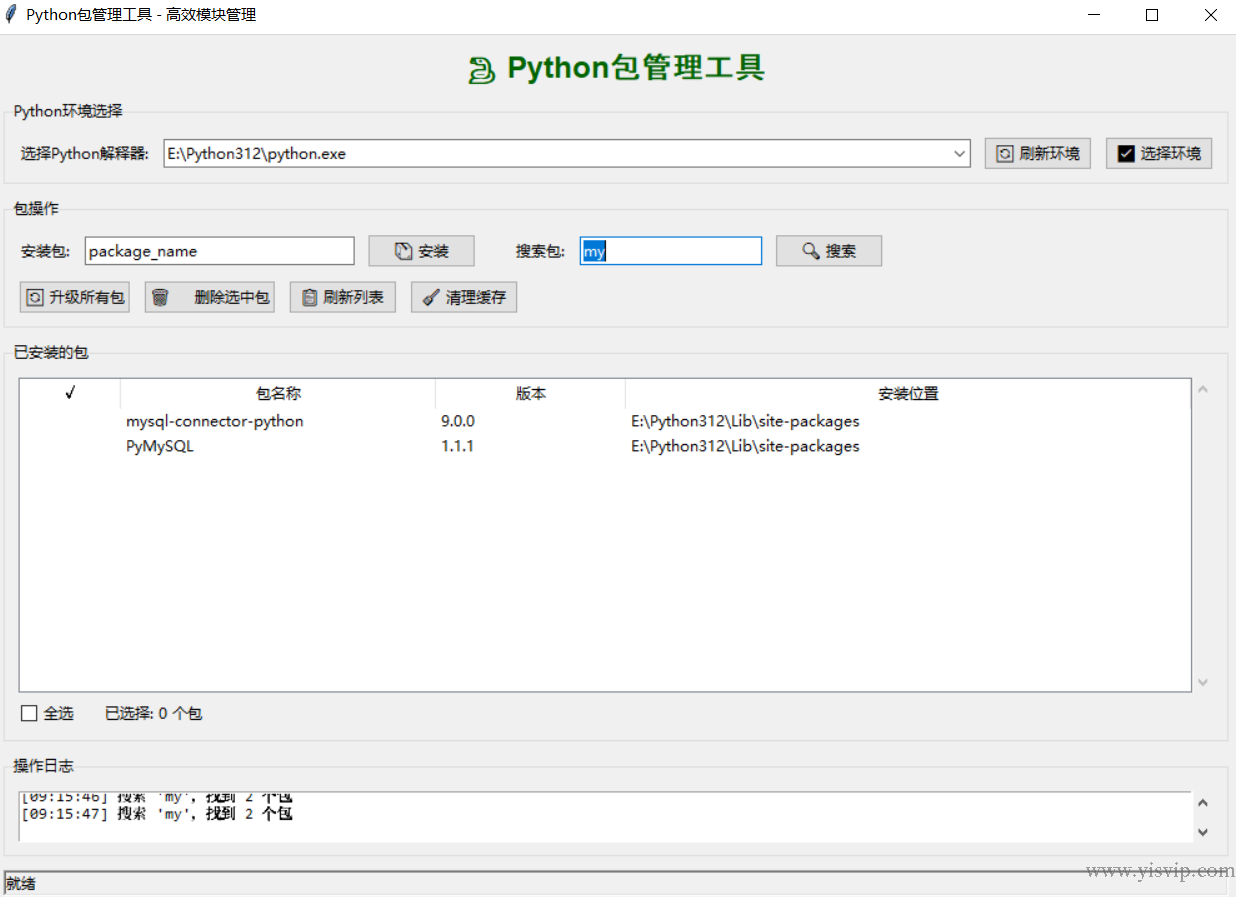Click the Python snake logo in the title

coord(481,67)
